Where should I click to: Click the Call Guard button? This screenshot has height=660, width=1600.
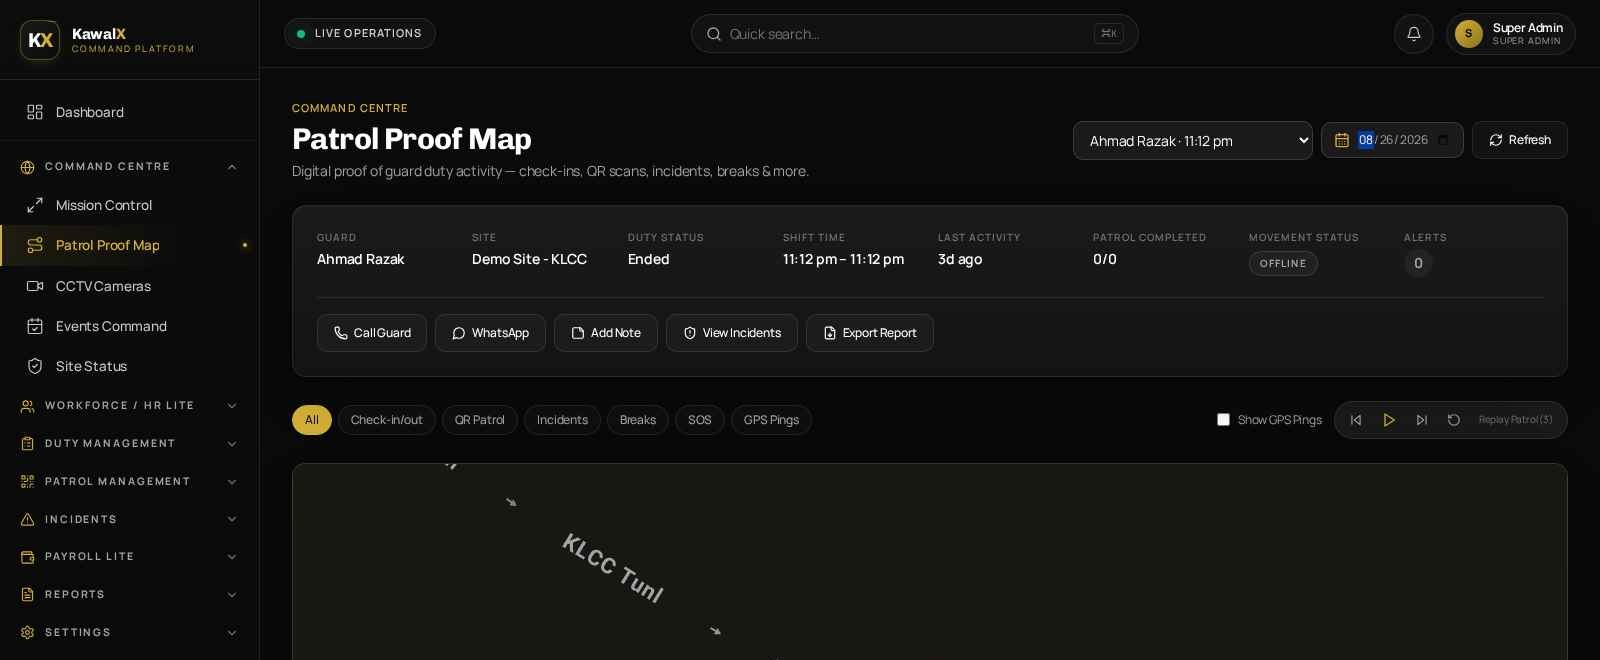(x=372, y=333)
